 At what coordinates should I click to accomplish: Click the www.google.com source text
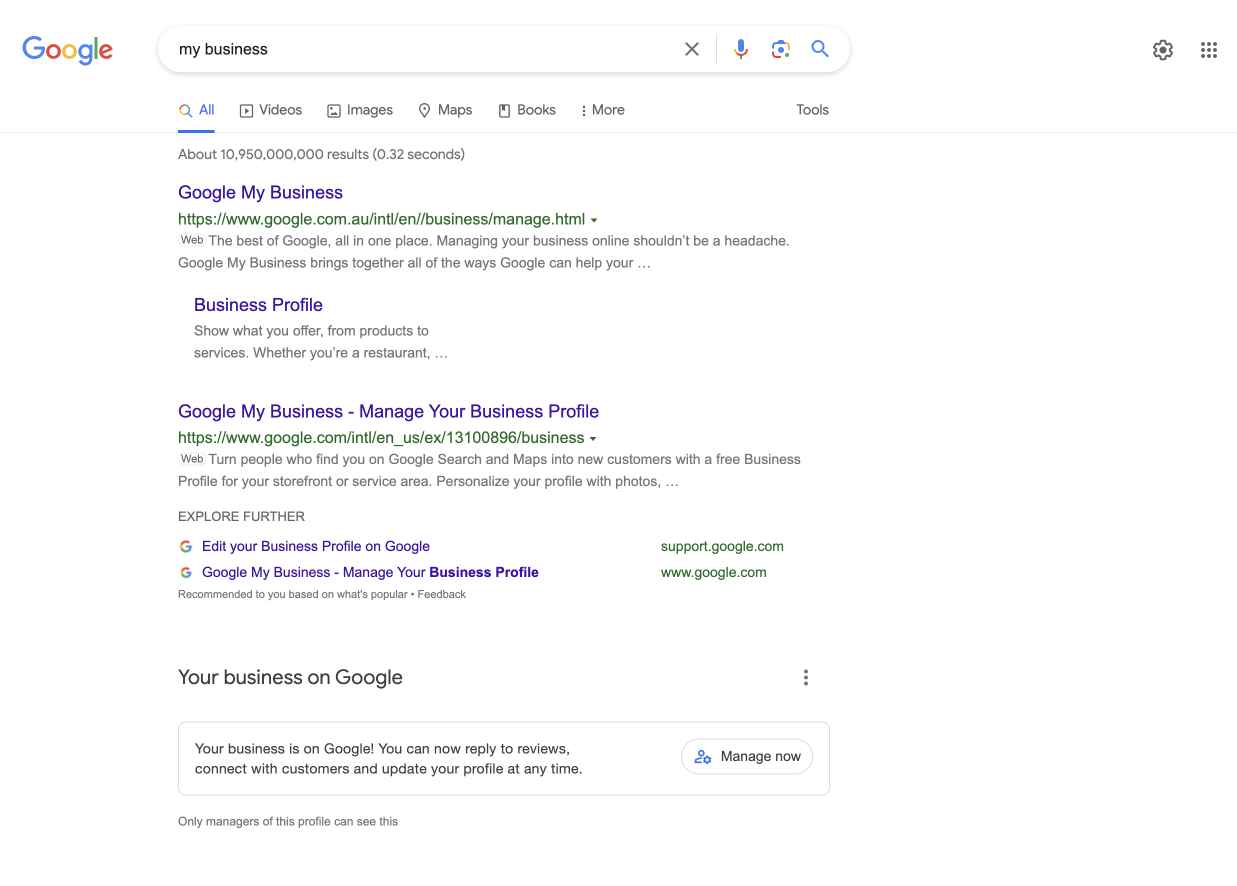tap(714, 573)
